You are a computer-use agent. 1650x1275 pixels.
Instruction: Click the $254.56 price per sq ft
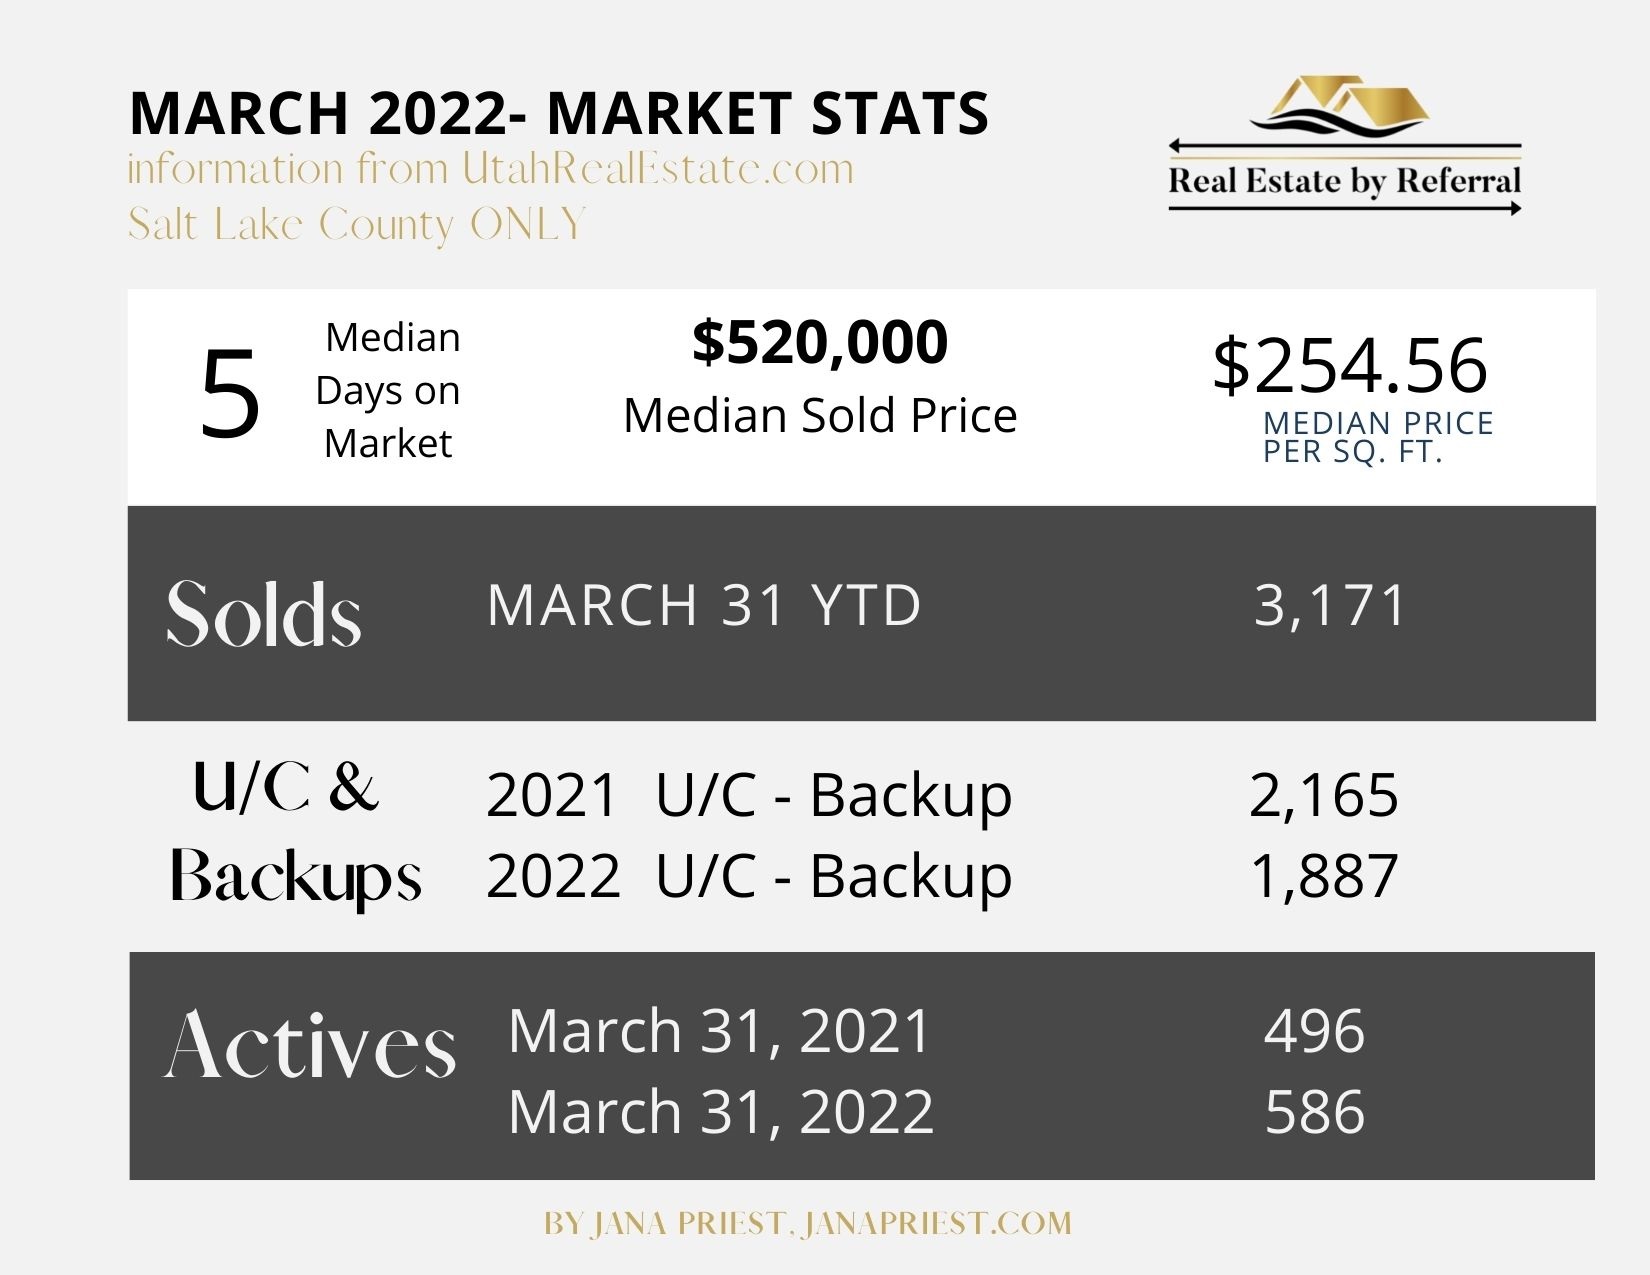click(1350, 365)
